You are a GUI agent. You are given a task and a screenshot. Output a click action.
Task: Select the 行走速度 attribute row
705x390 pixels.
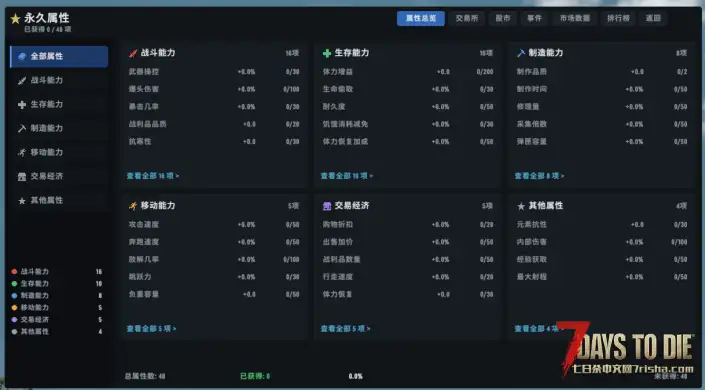click(x=408, y=277)
